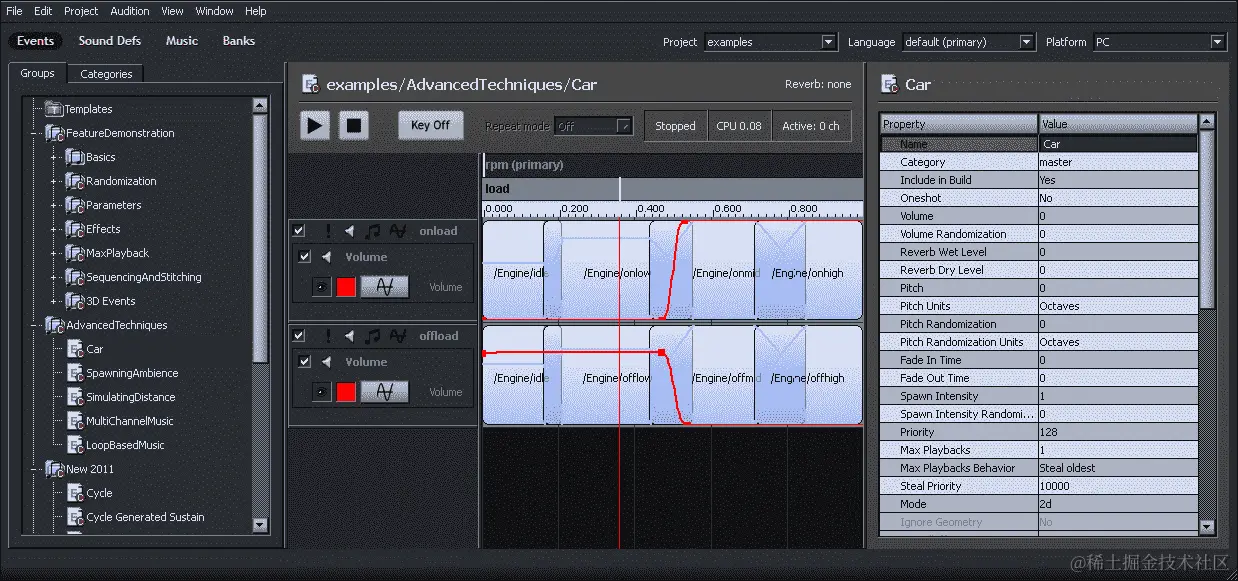Click the offload layer speaker icon
Image resolution: width=1238 pixels, height=581 pixels.
pos(350,336)
